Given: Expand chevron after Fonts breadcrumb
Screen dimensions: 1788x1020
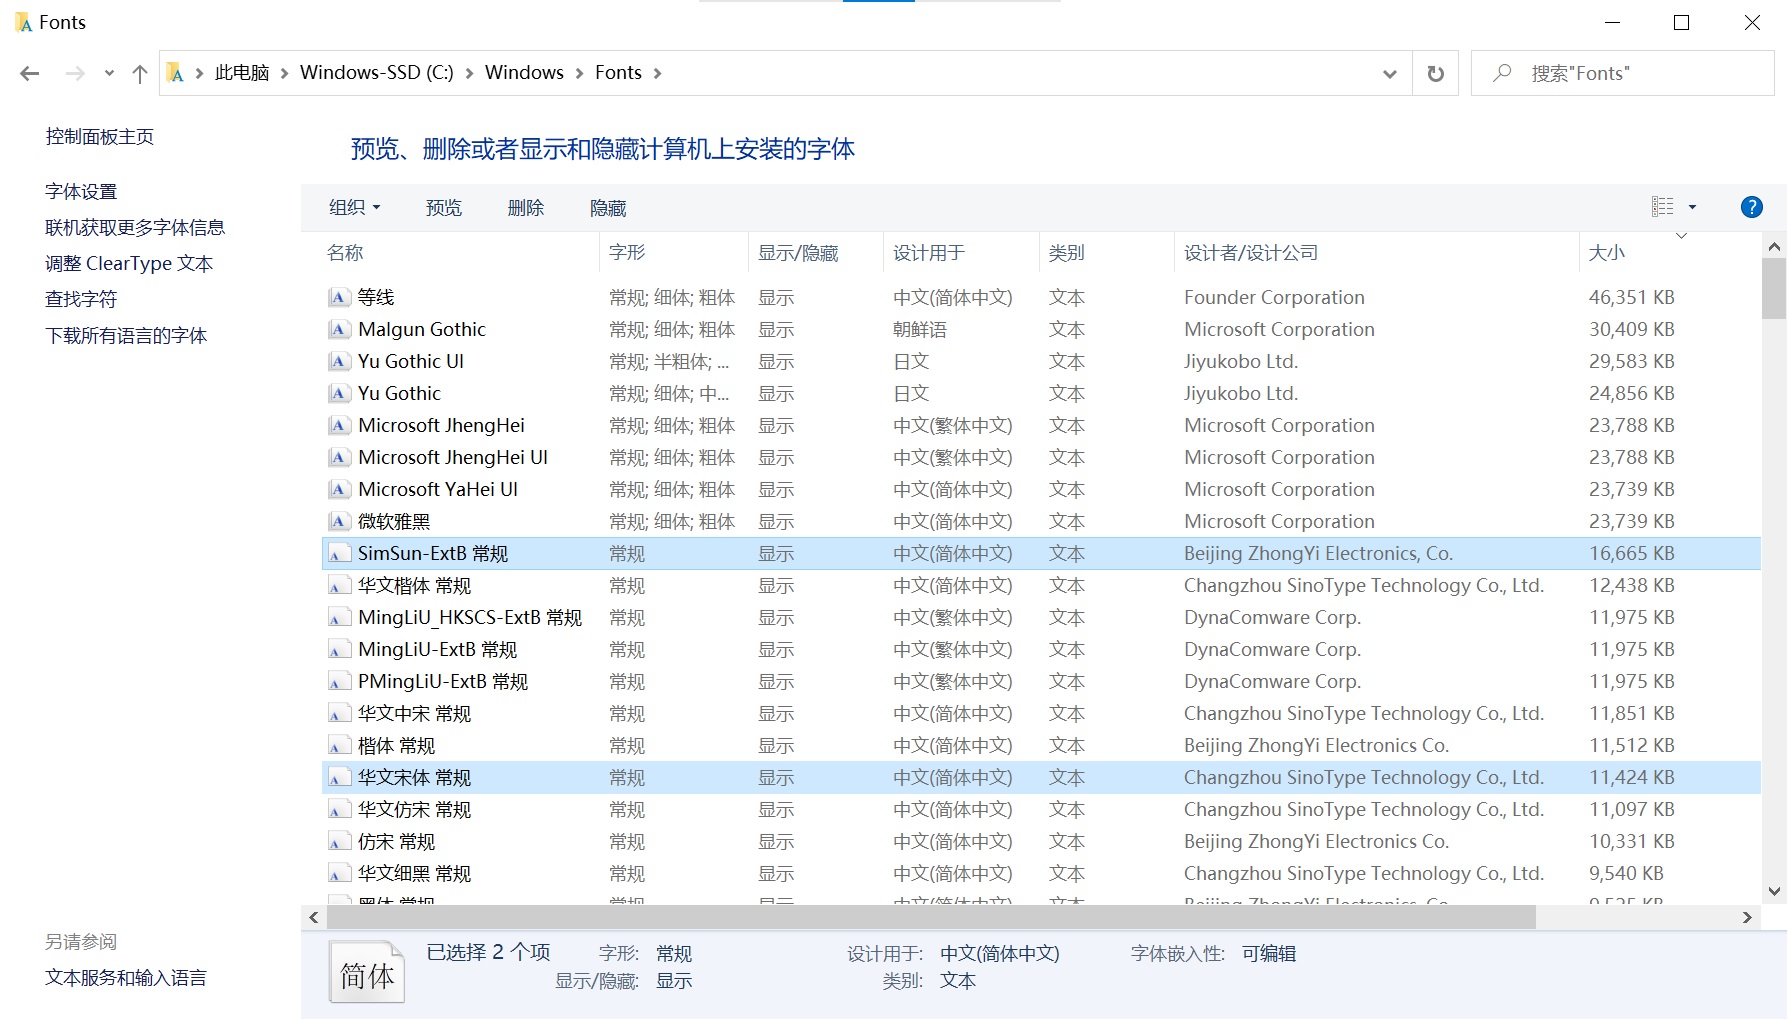Looking at the screenshot, I should point(657,73).
